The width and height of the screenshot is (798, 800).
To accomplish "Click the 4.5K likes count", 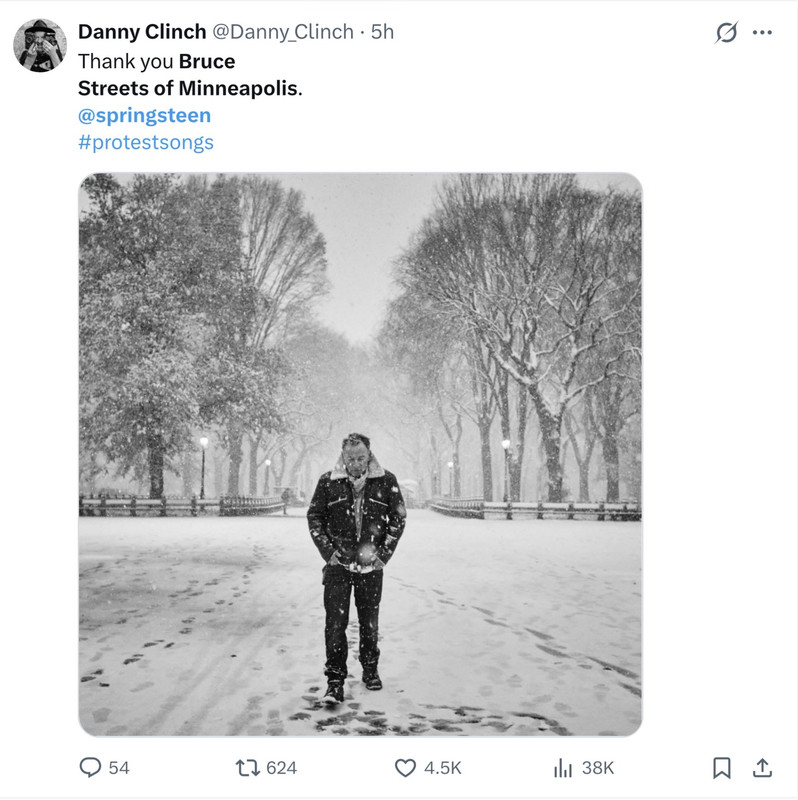I will (442, 767).
